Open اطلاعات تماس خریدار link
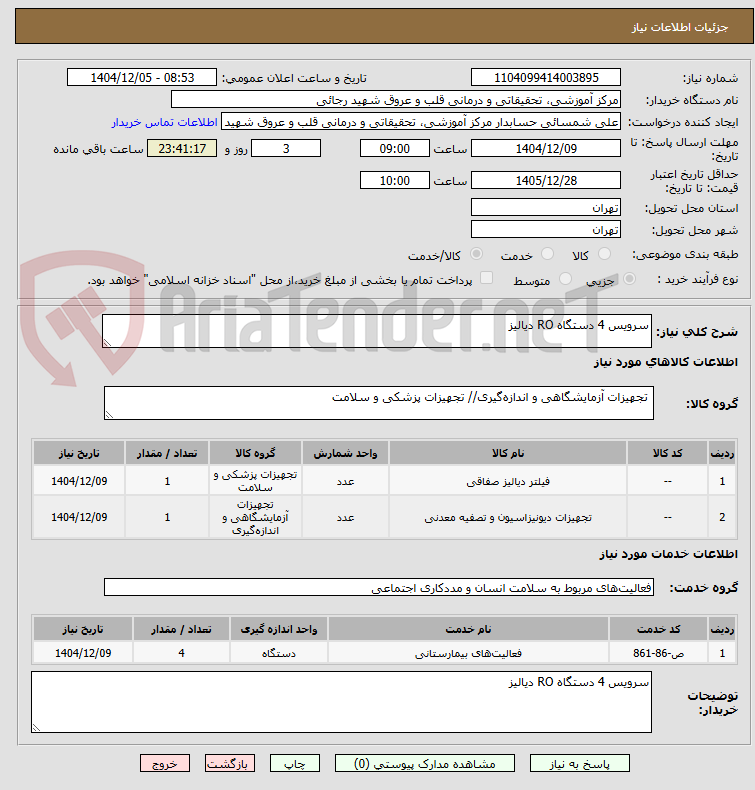The width and height of the screenshot is (755, 790). pyautogui.click(x=165, y=122)
